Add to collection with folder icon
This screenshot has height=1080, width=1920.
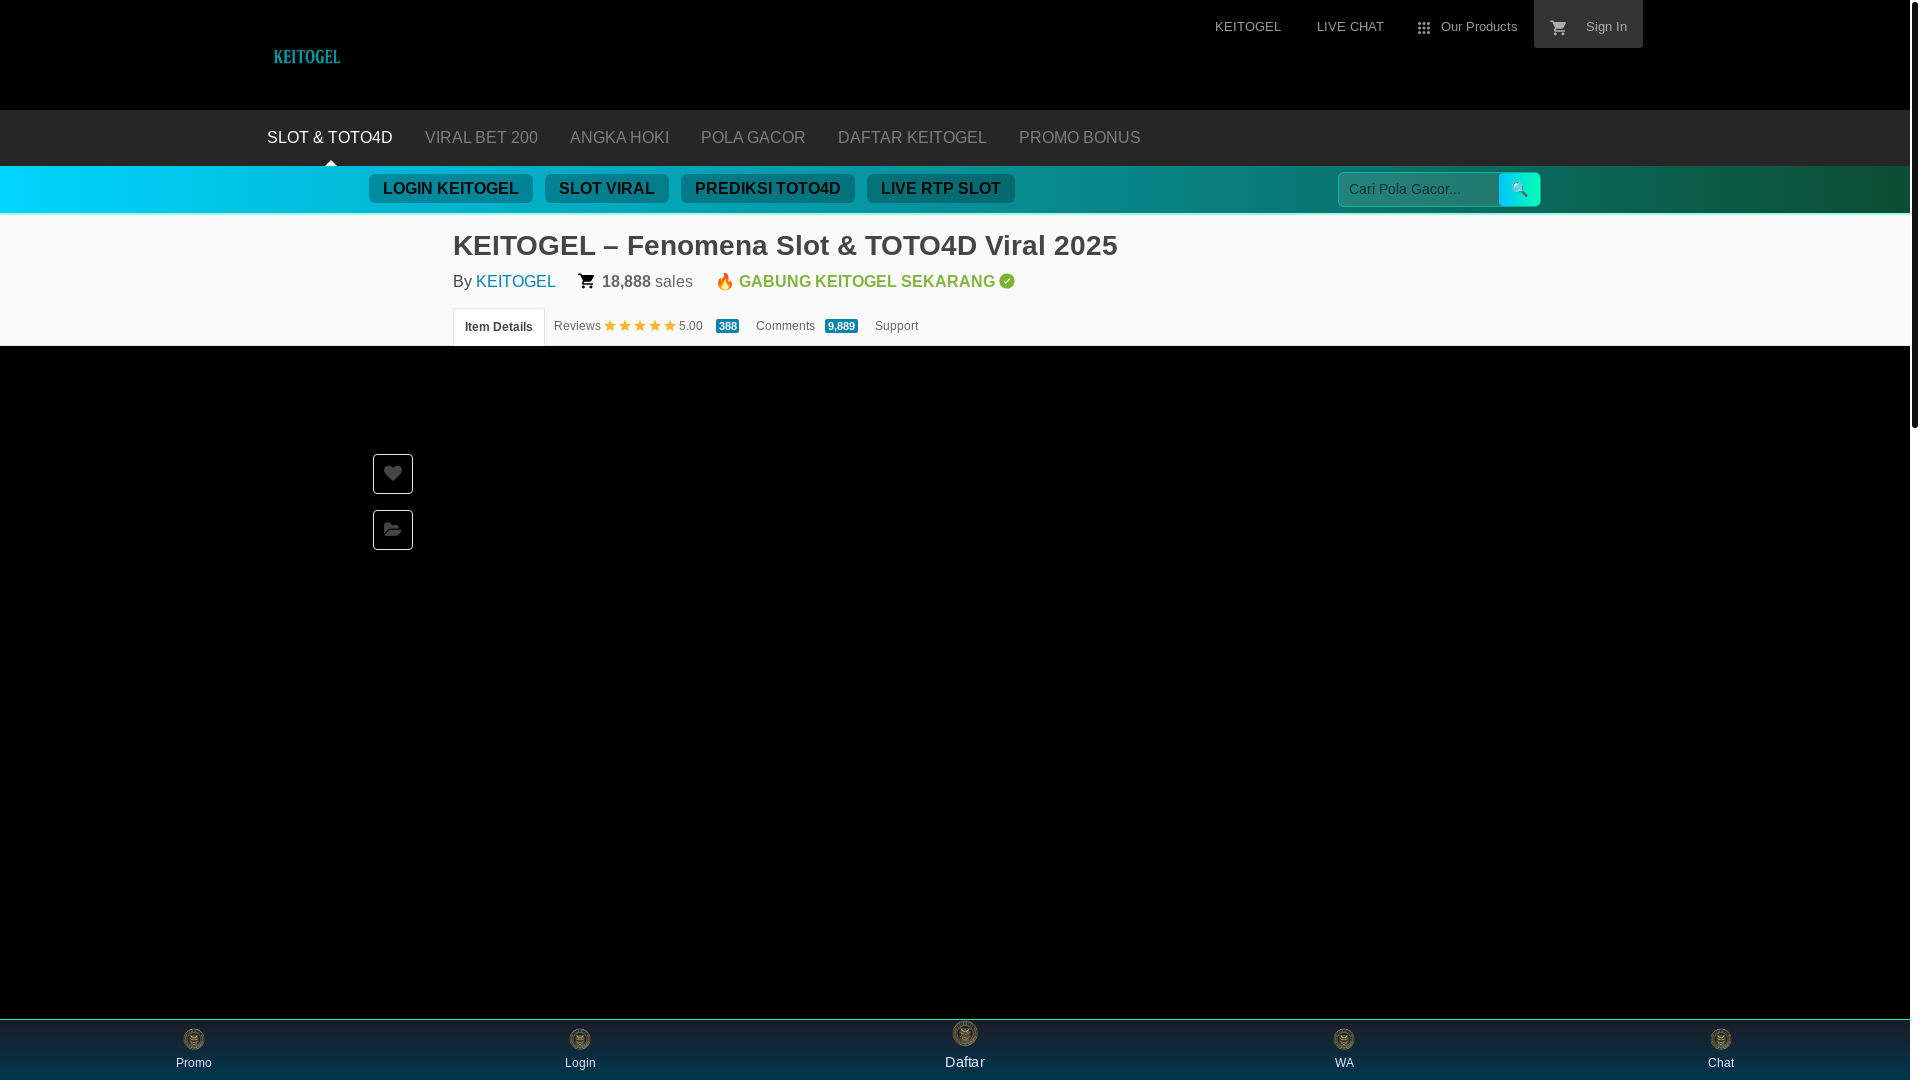click(x=393, y=530)
